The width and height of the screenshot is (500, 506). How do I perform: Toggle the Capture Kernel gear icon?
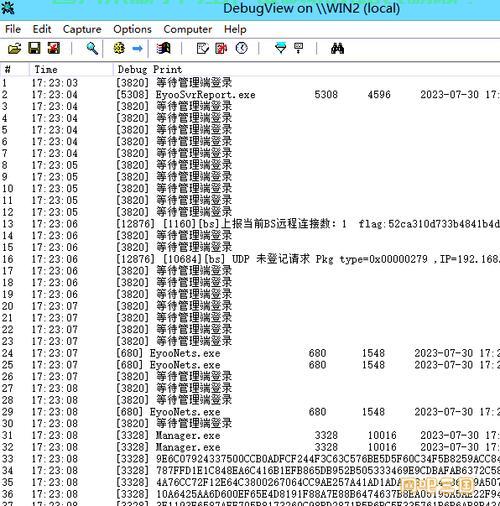coord(119,48)
